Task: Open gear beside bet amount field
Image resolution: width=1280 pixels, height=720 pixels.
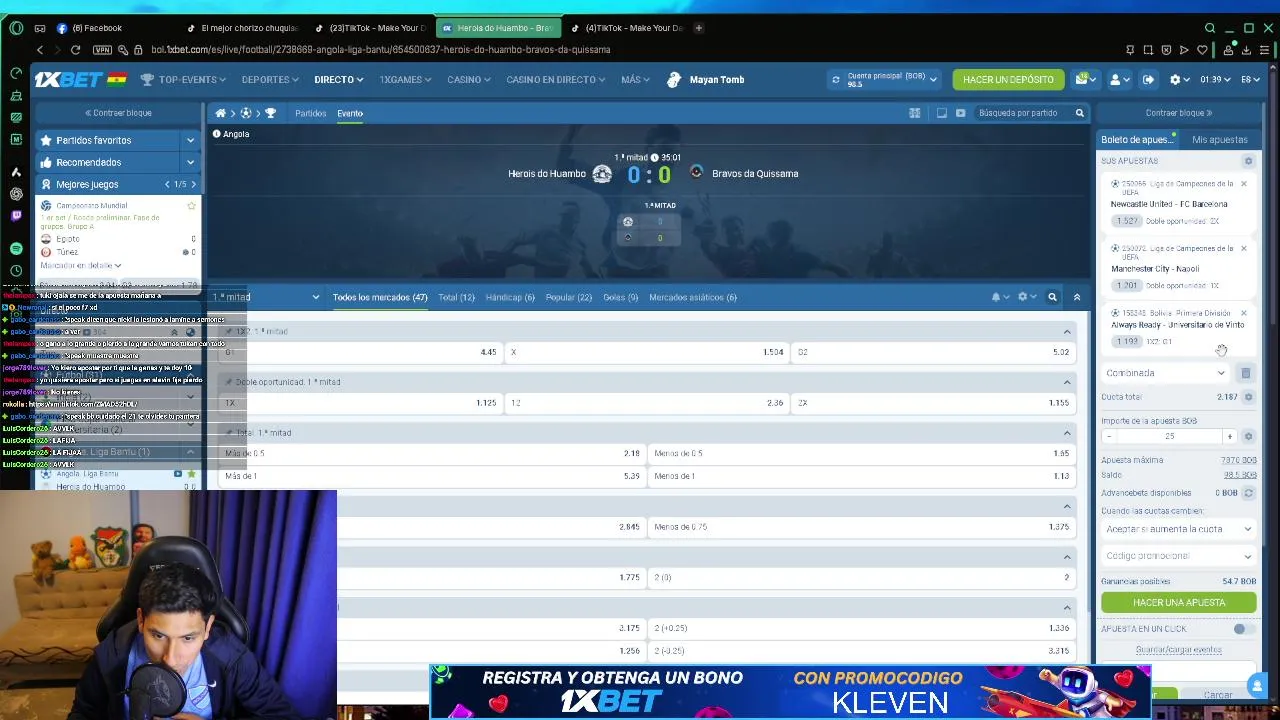Action: [x=1248, y=436]
